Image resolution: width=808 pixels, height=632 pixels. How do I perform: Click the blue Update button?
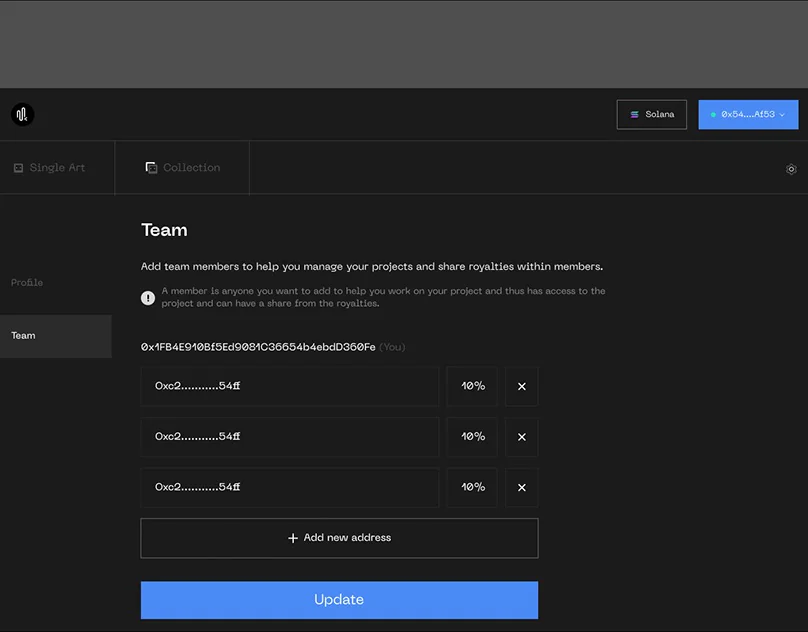coord(339,600)
